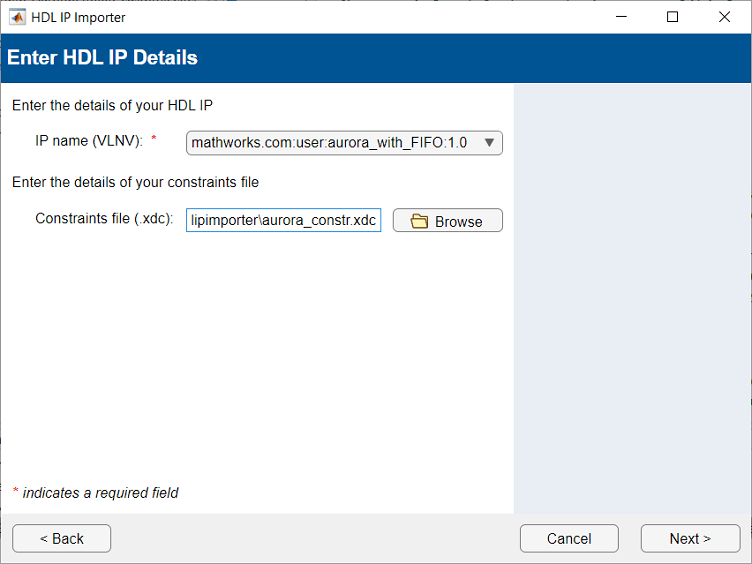Click "Enter the details of your constraints file" text
The width and height of the screenshot is (752, 564).
(135, 182)
